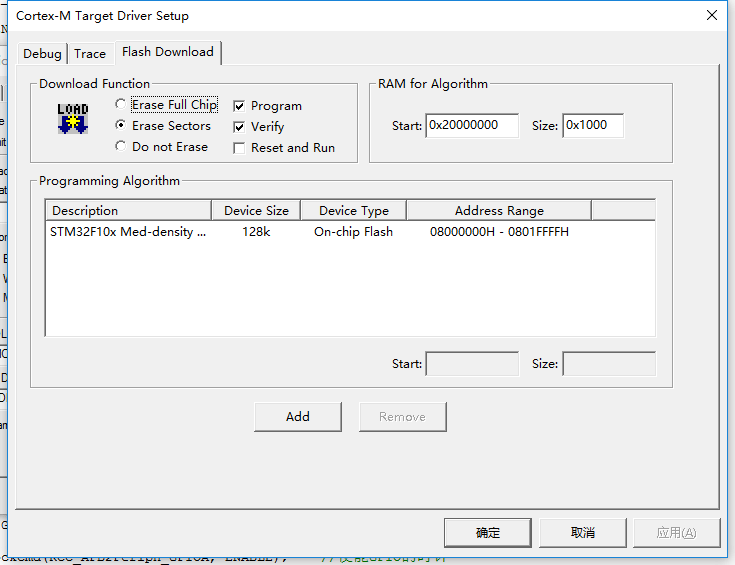Click the RAM for Algorithm Start field
Image resolution: width=735 pixels, height=565 pixels.
pos(472,126)
